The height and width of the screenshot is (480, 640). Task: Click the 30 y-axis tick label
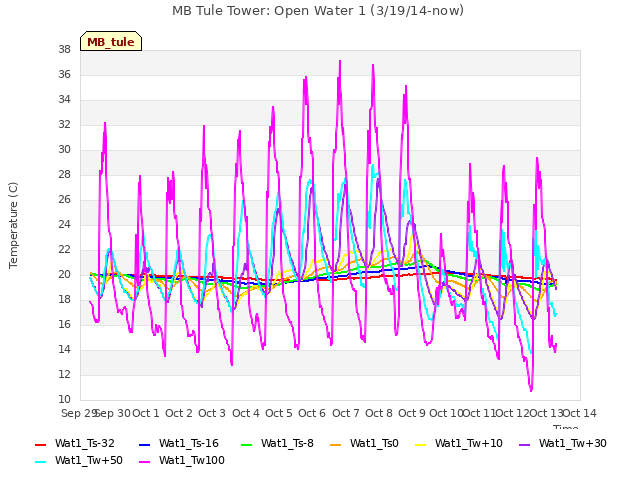[x=64, y=149]
